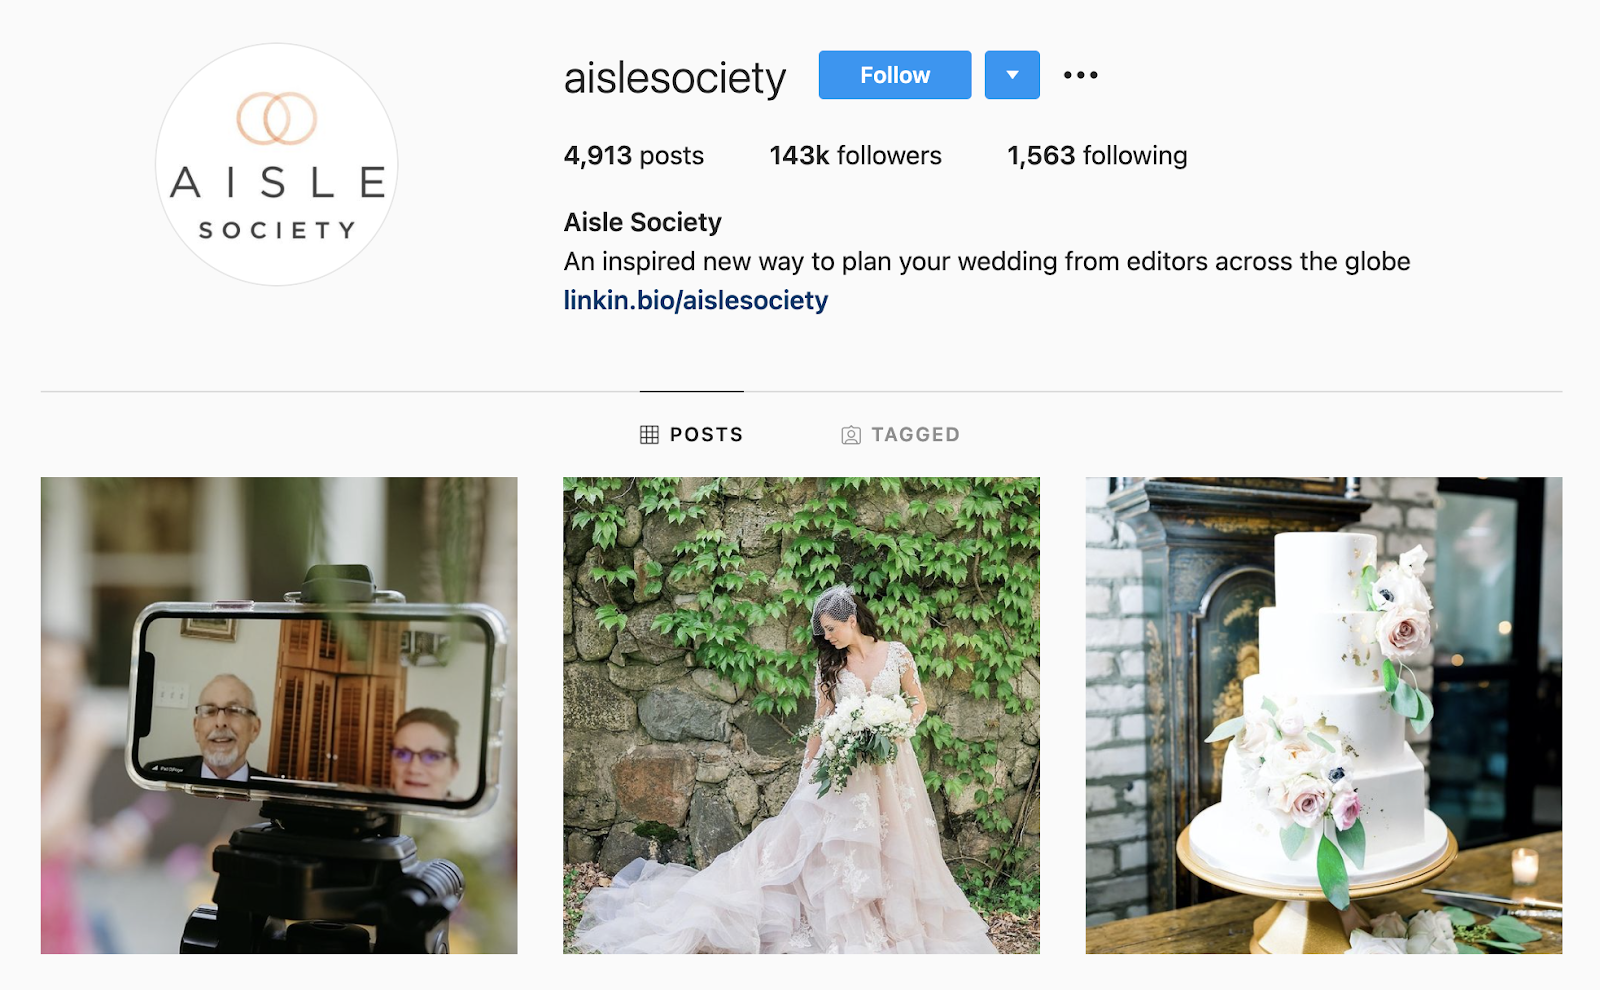Click the interlocking rings logo
Screen dimensions: 1600x990
[x=277, y=118]
